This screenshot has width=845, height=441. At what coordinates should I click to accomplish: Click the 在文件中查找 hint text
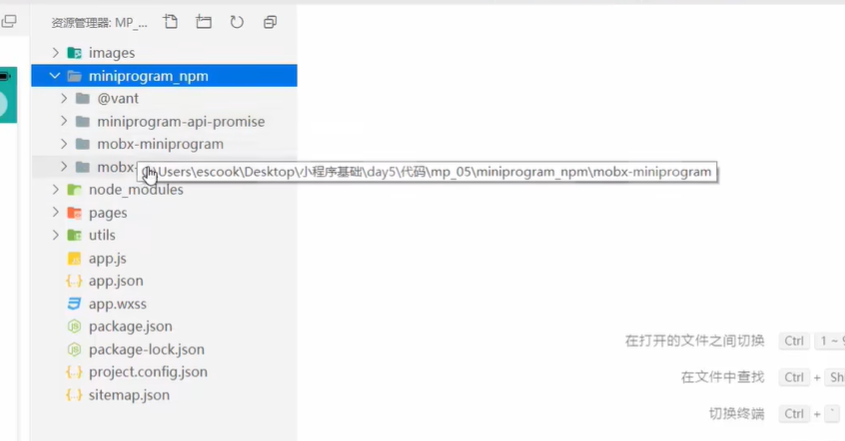pos(723,377)
